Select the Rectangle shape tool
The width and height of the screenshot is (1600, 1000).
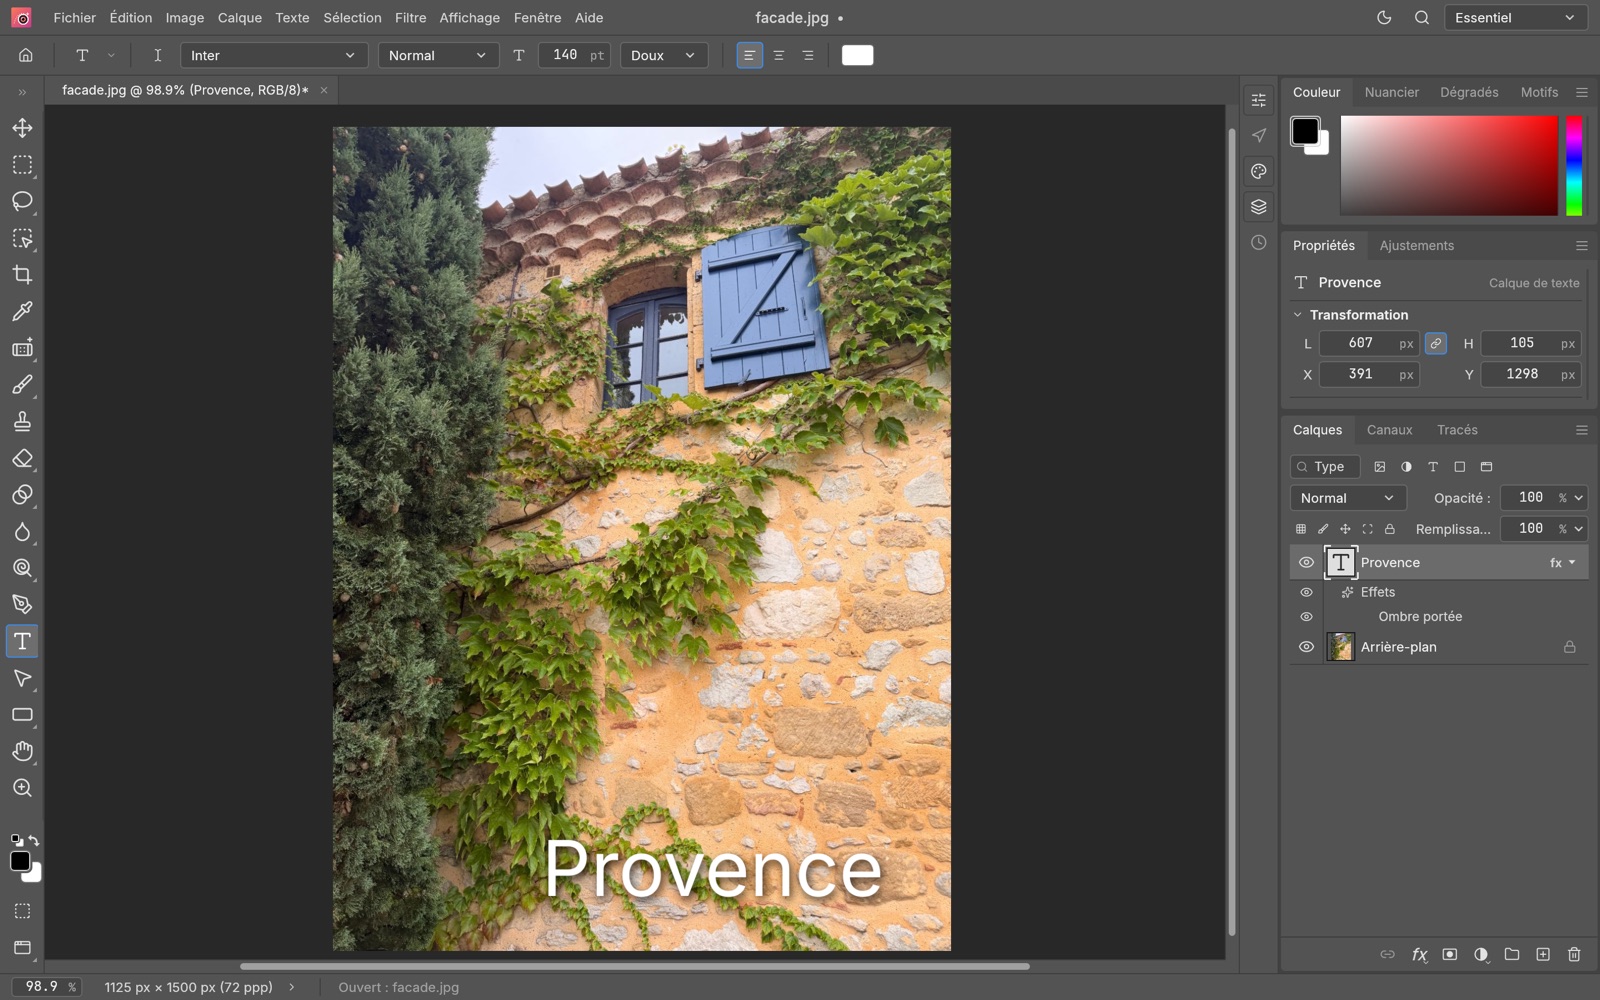(x=22, y=715)
